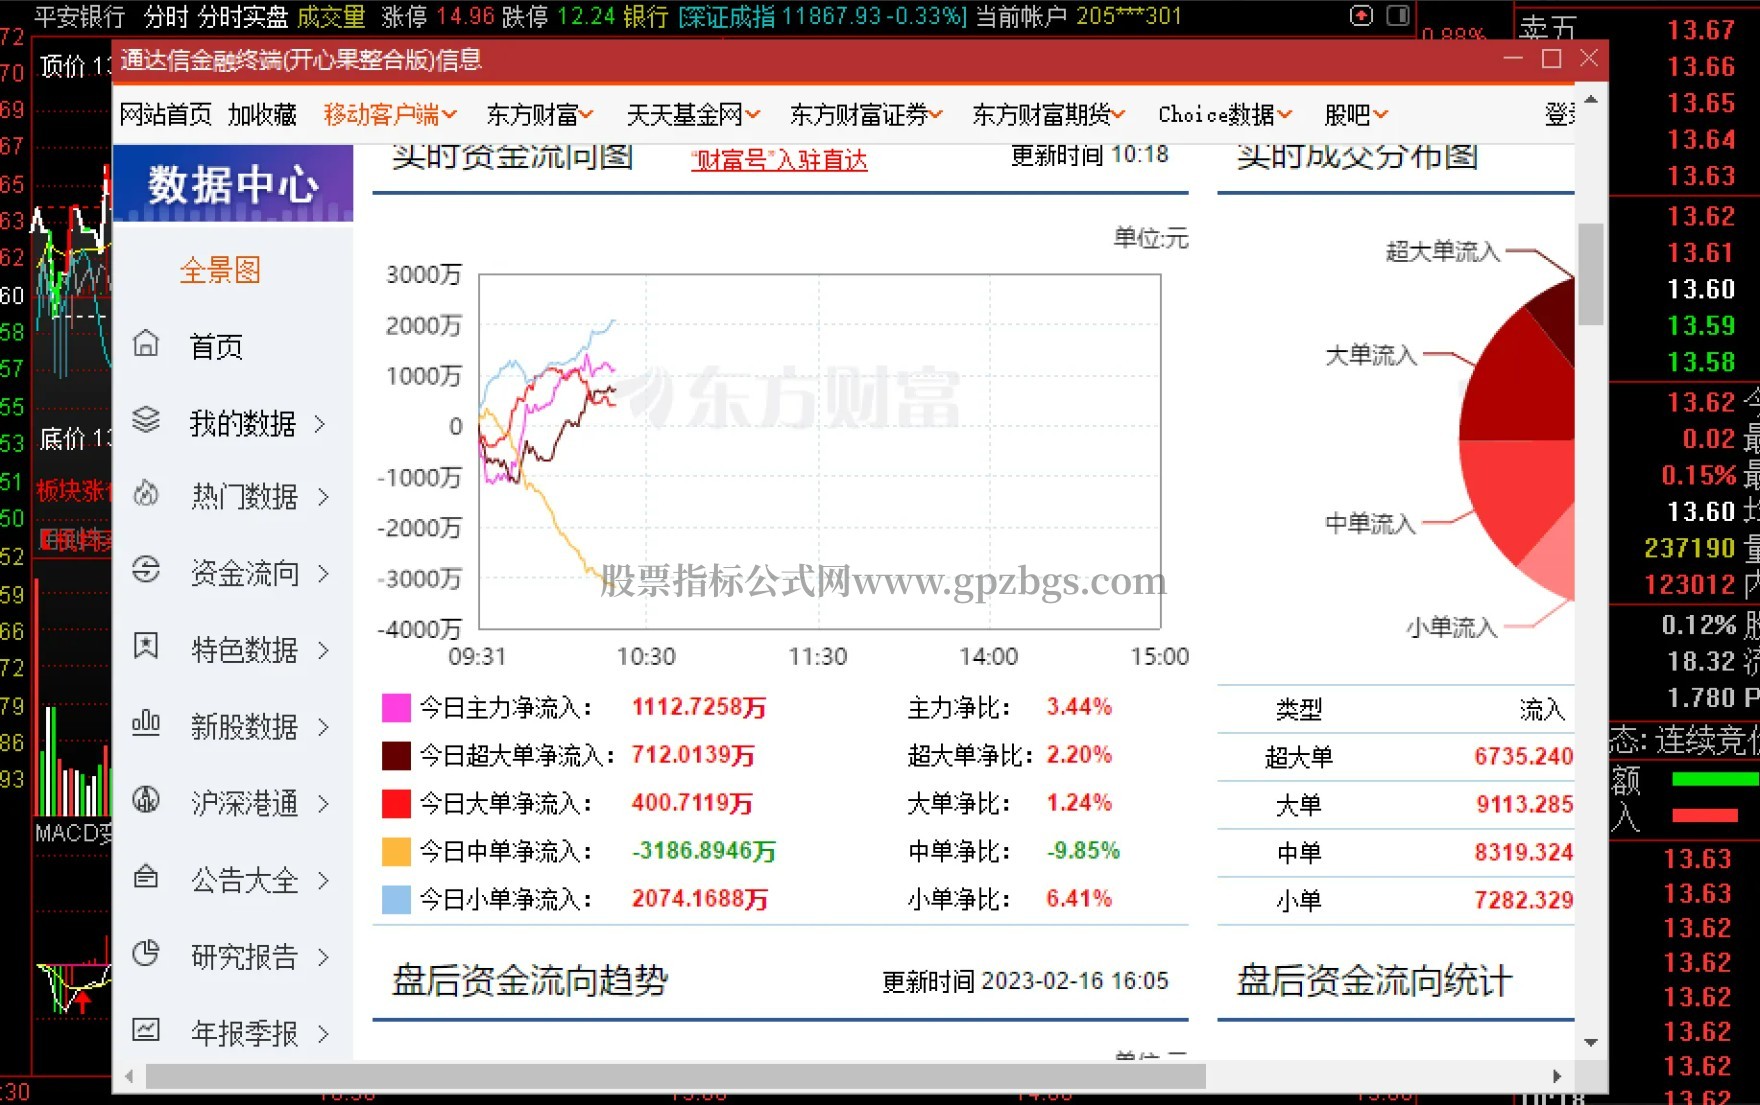Select 全景图 in the data center sidebar
The image size is (1760, 1105).
tap(220, 270)
